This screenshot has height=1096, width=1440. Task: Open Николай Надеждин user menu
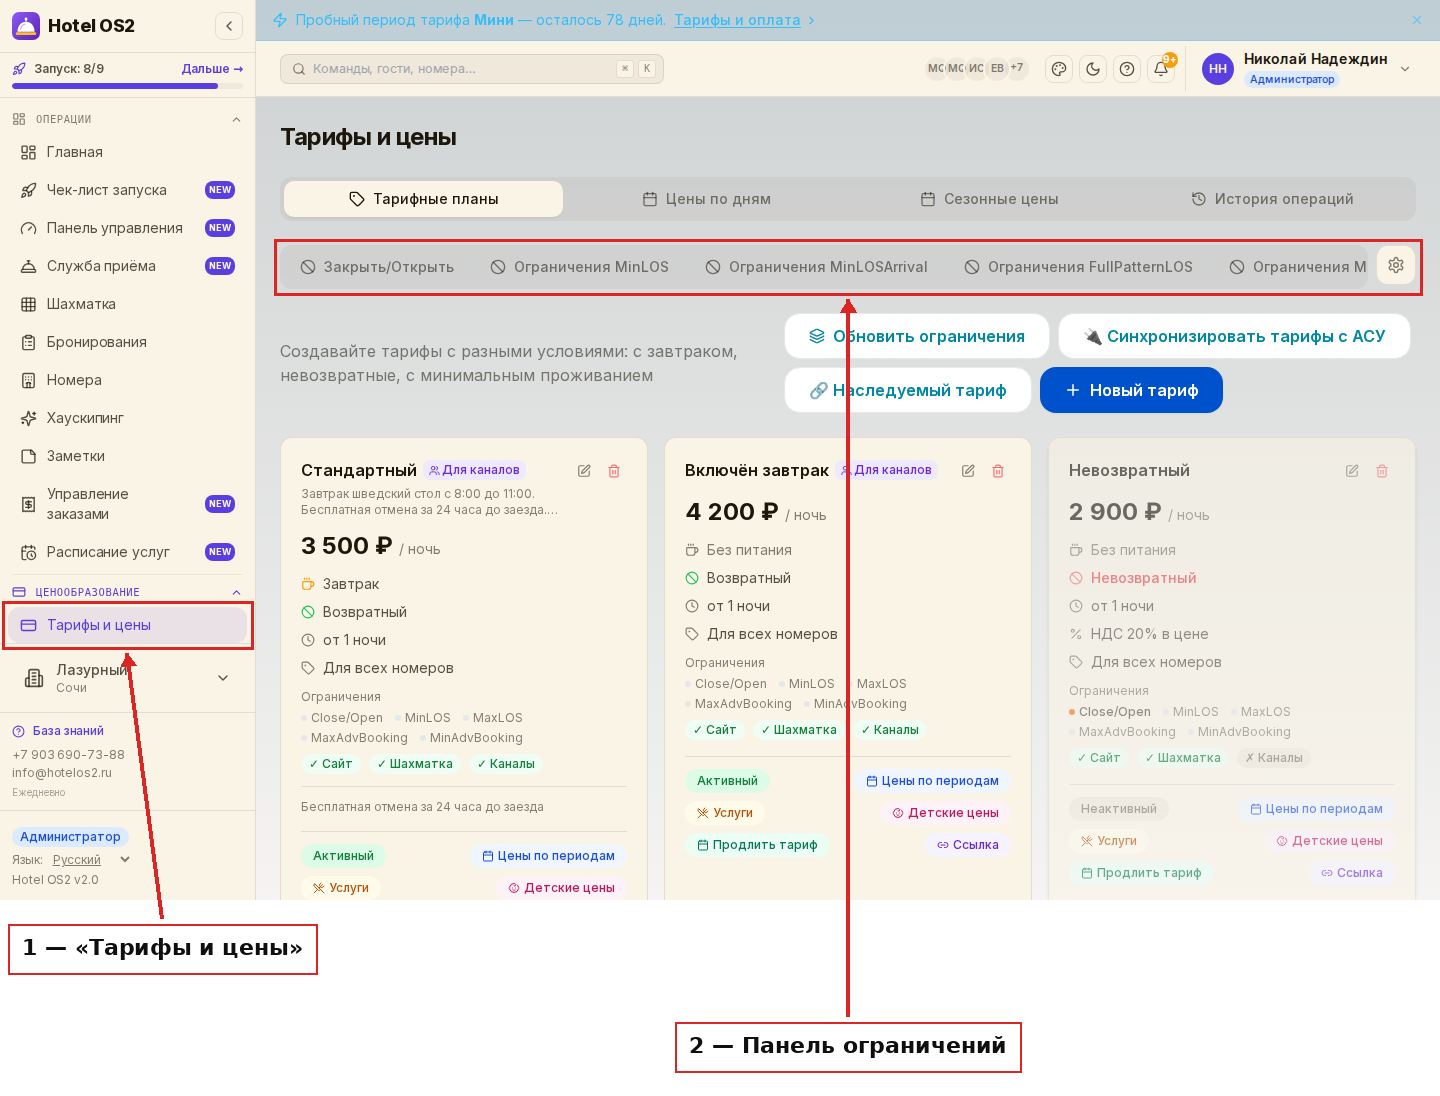[1307, 69]
